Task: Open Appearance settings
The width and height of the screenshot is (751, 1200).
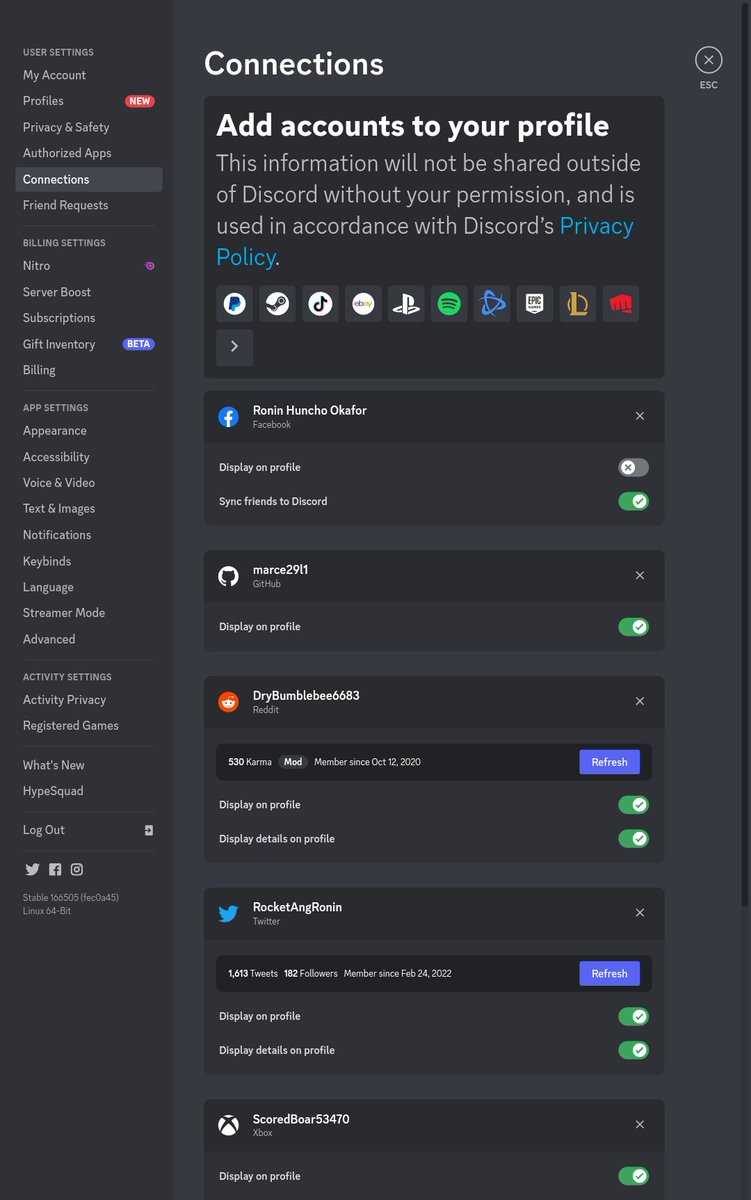Action: click(x=89, y=431)
